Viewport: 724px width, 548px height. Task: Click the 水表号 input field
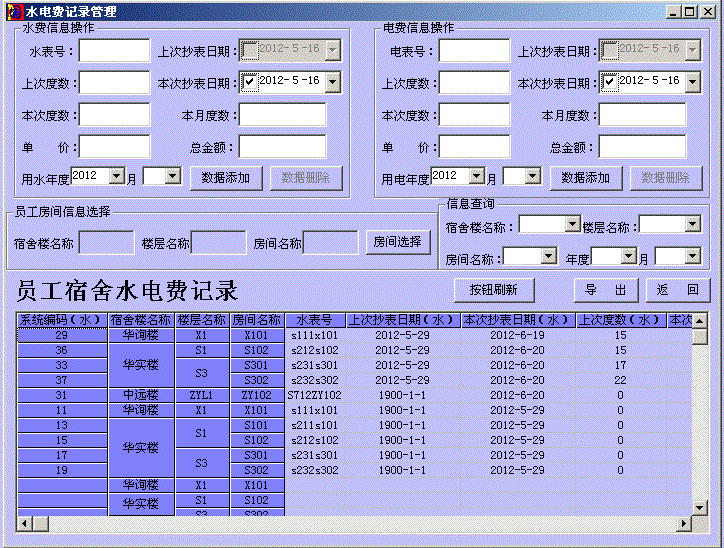click(x=114, y=51)
